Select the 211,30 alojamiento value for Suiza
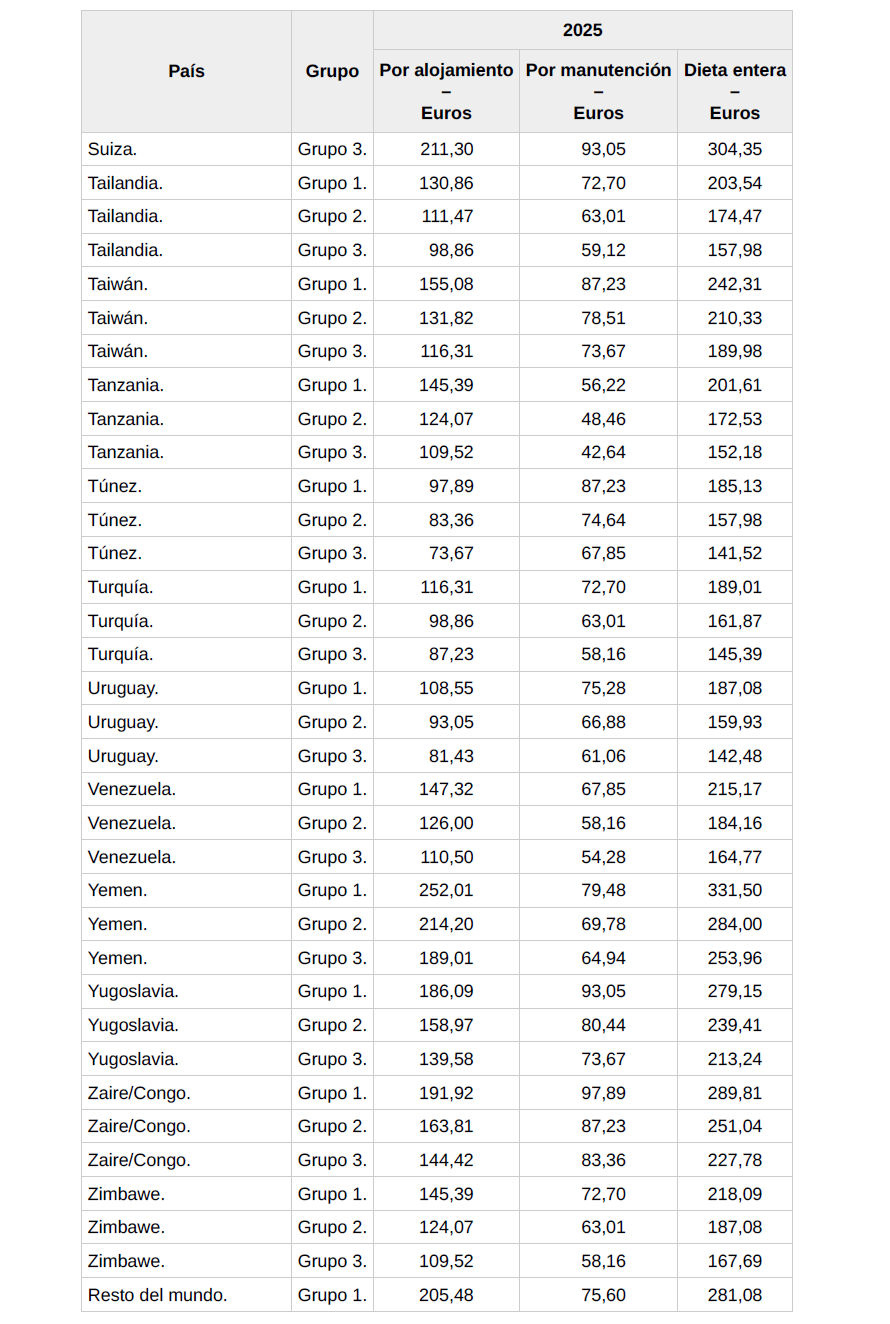 coord(447,150)
